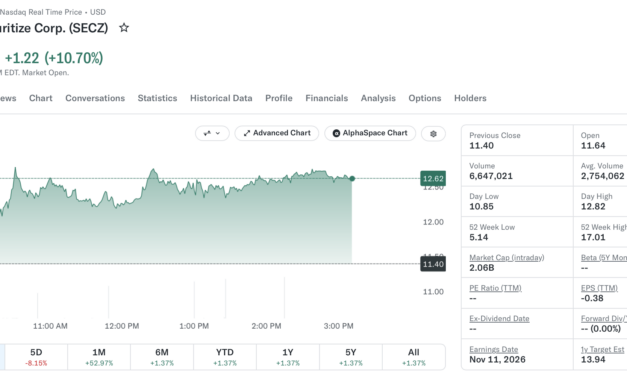Image resolution: width=627 pixels, height=376 pixels.
Task: Click the 1y Target Est link
Action: [x=602, y=349]
